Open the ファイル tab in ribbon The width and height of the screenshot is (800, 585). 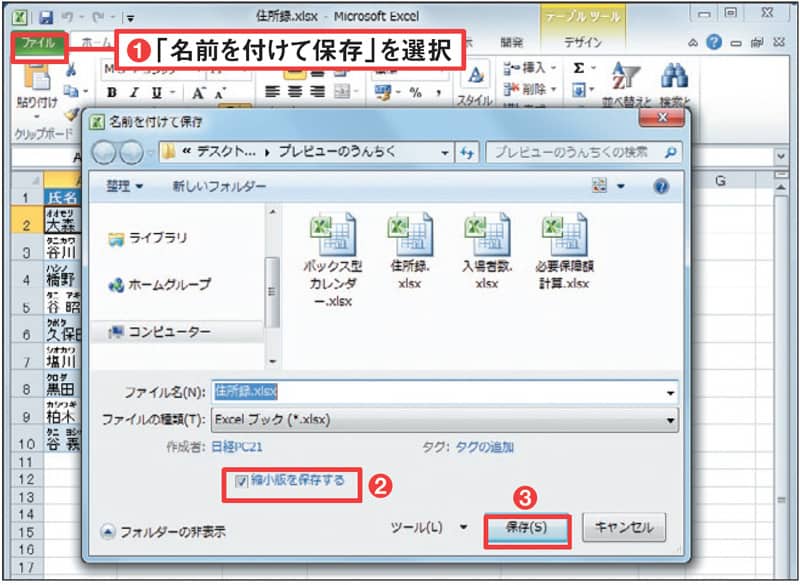(39, 44)
